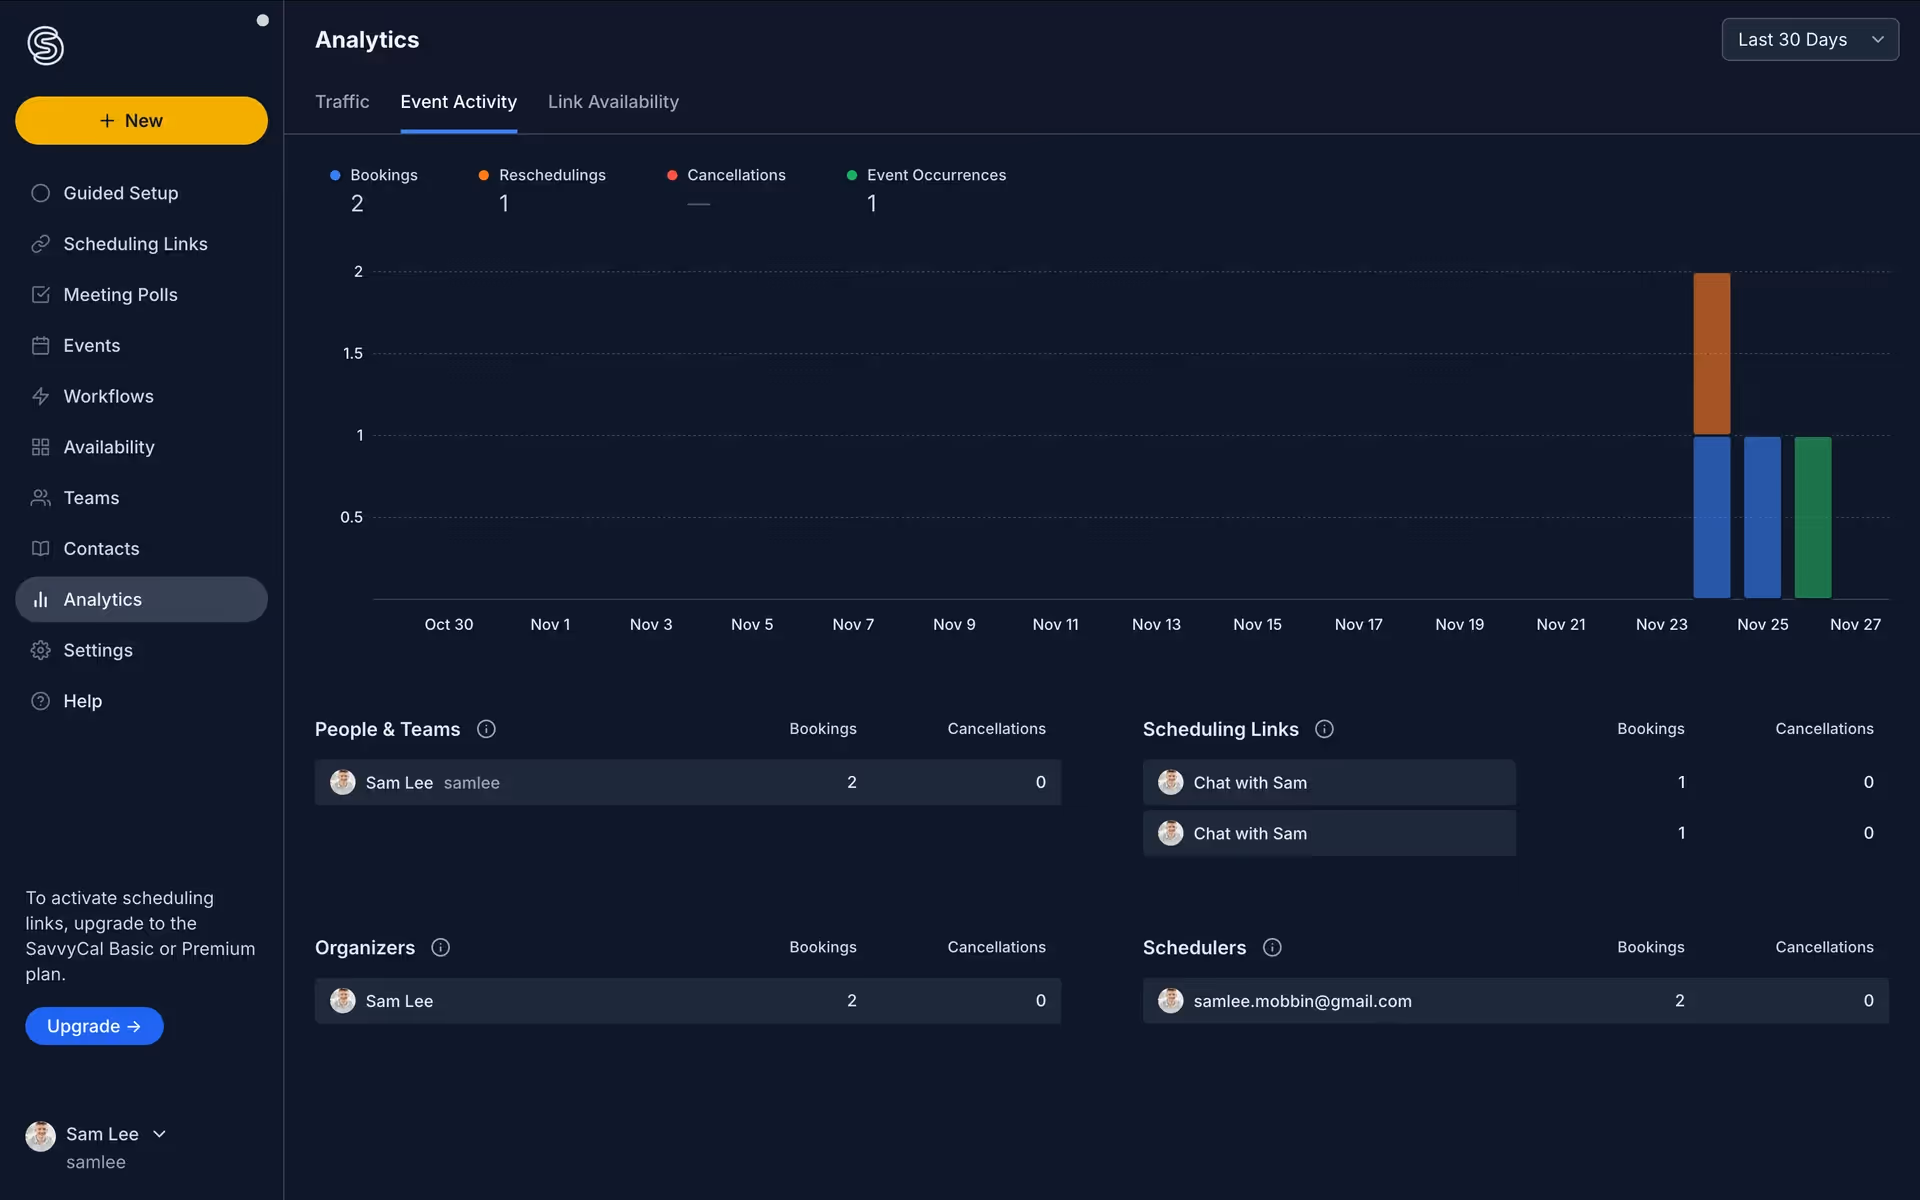The image size is (1920, 1200).
Task: Open the Last 30 Days dropdown
Action: pos(1809,40)
